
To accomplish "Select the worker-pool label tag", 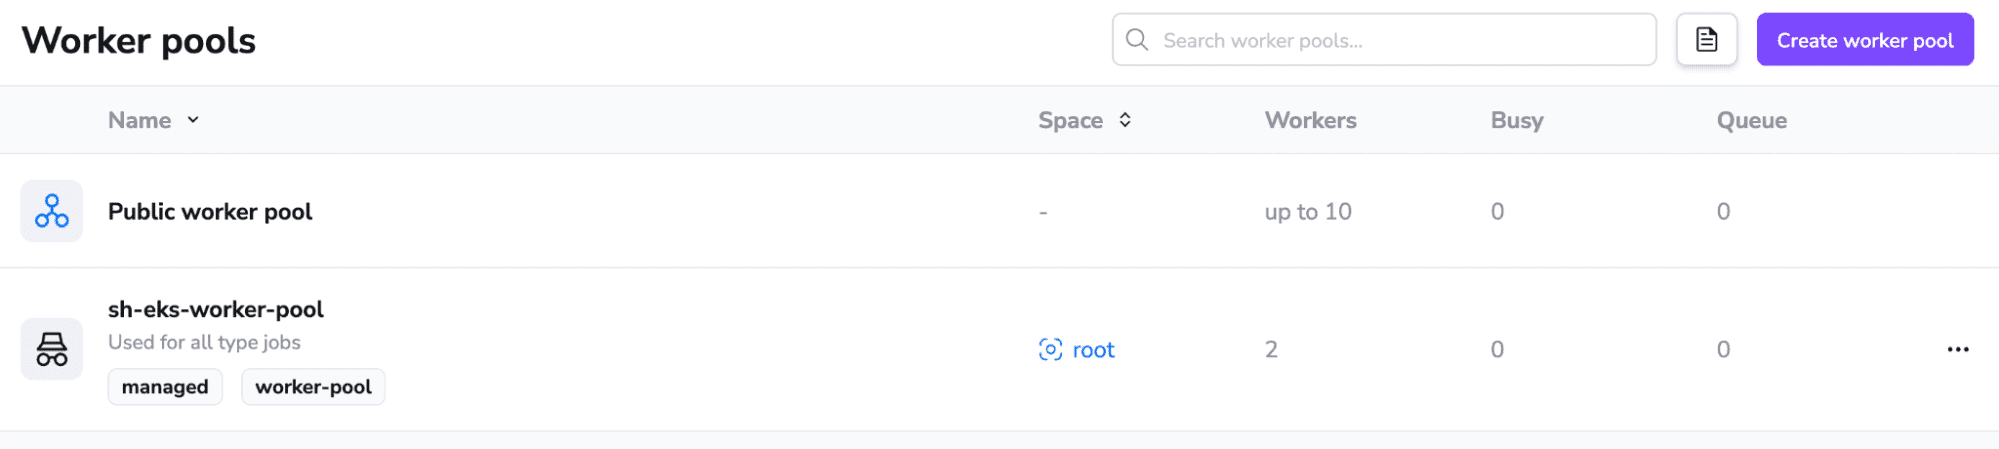I will (313, 387).
